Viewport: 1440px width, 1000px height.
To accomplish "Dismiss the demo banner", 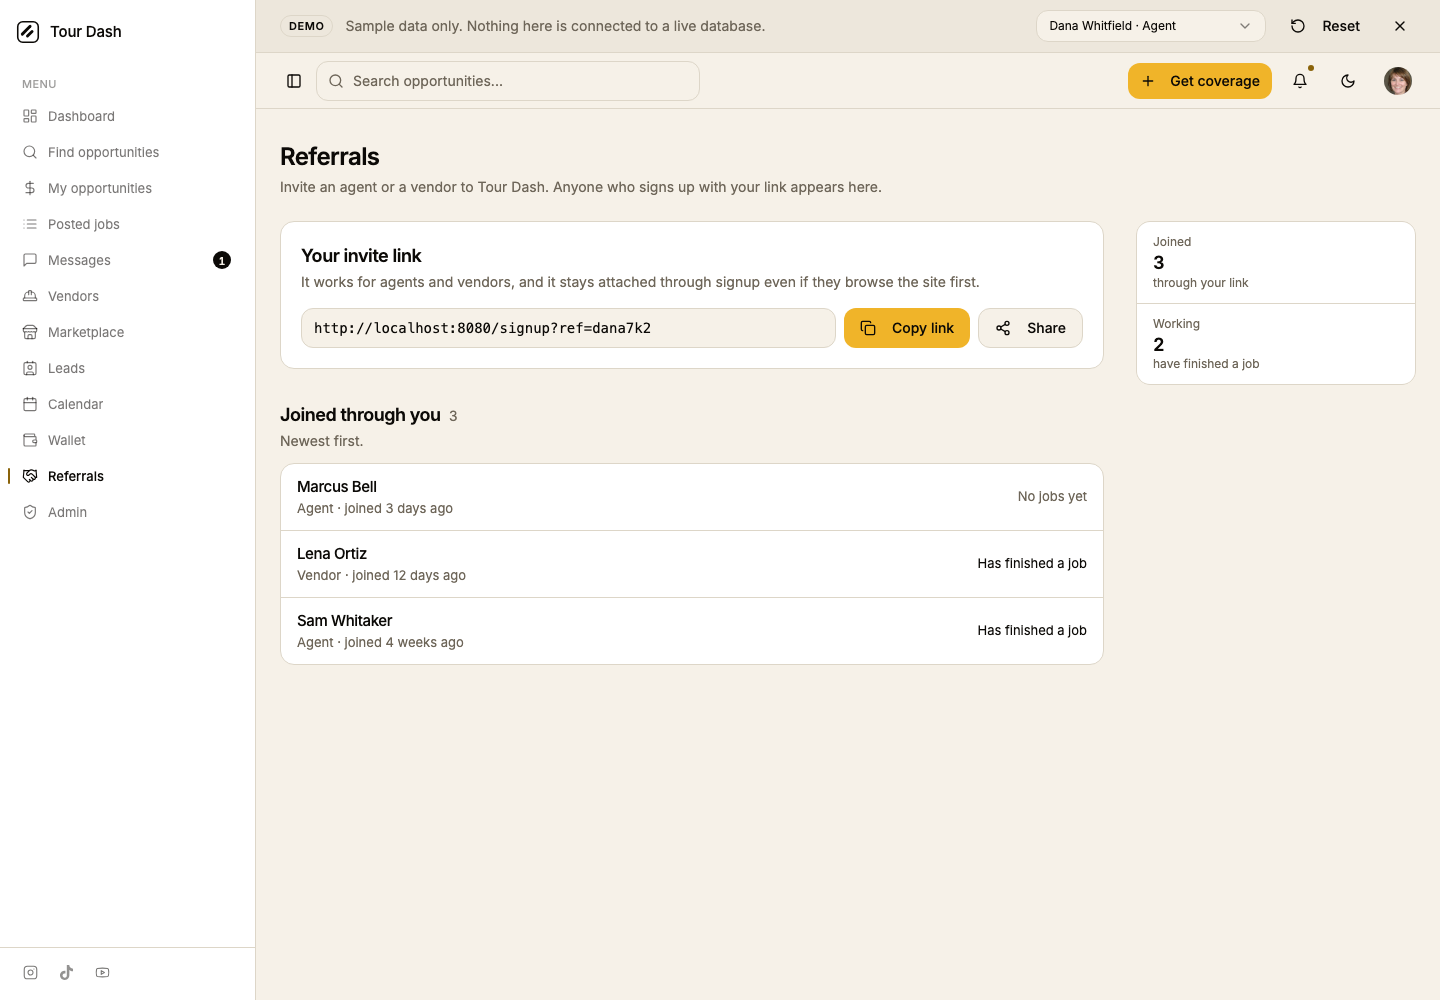I will coord(1400,26).
